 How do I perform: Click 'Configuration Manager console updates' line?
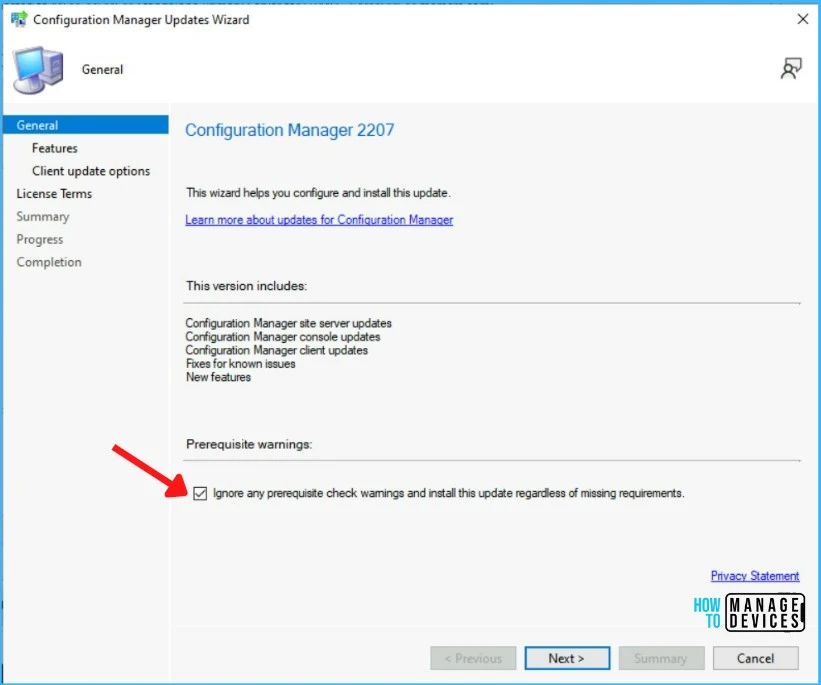(x=283, y=337)
